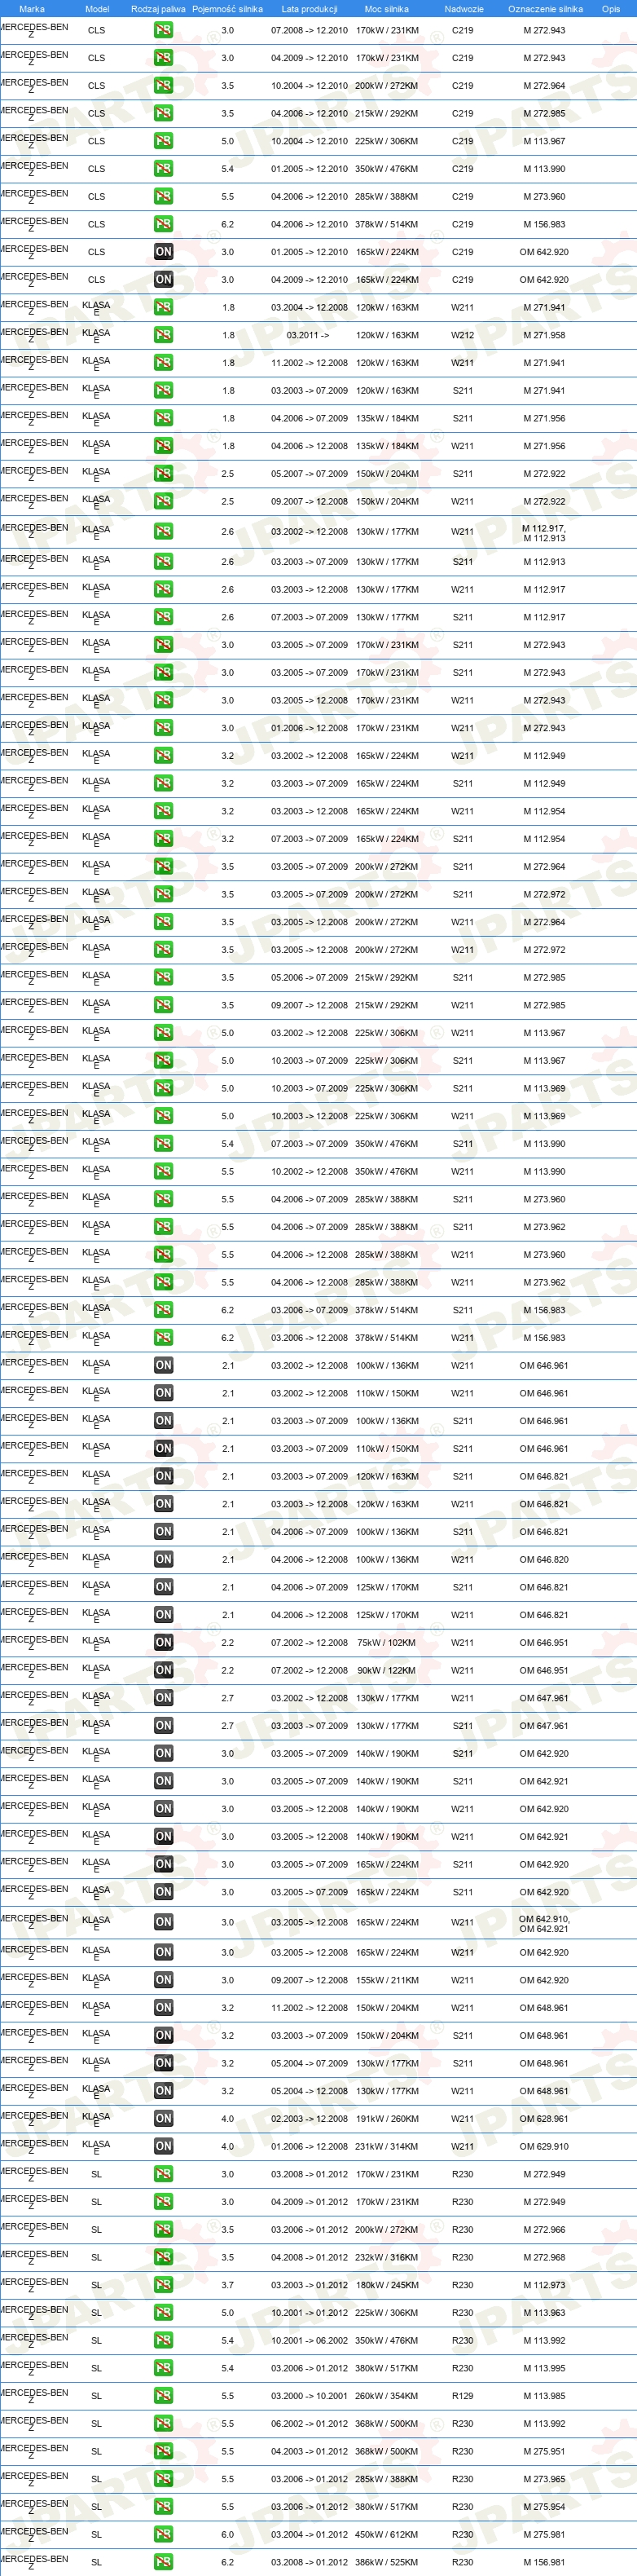Click engine code M 113.985
Viewport: 637px width, 2576px height.
[x=544, y=2397]
